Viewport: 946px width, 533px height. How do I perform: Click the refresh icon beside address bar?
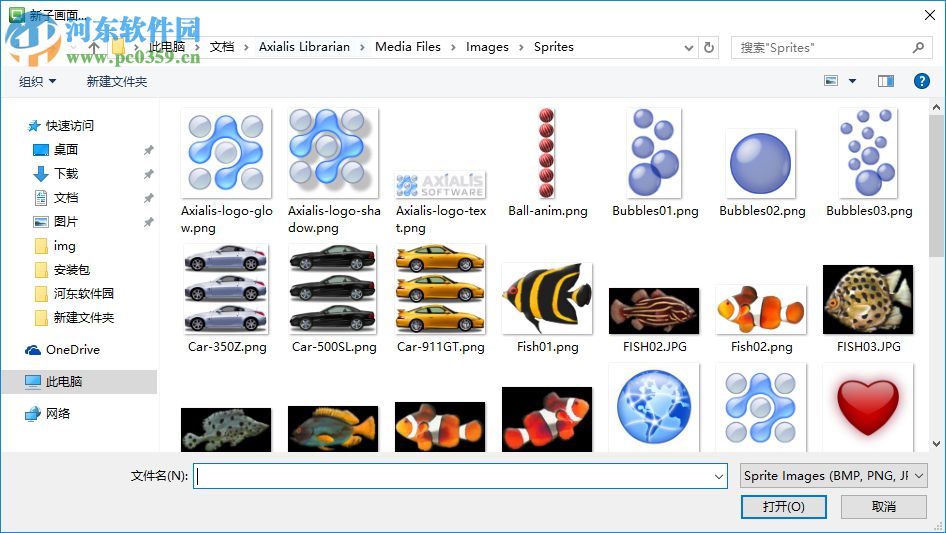click(709, 47)
